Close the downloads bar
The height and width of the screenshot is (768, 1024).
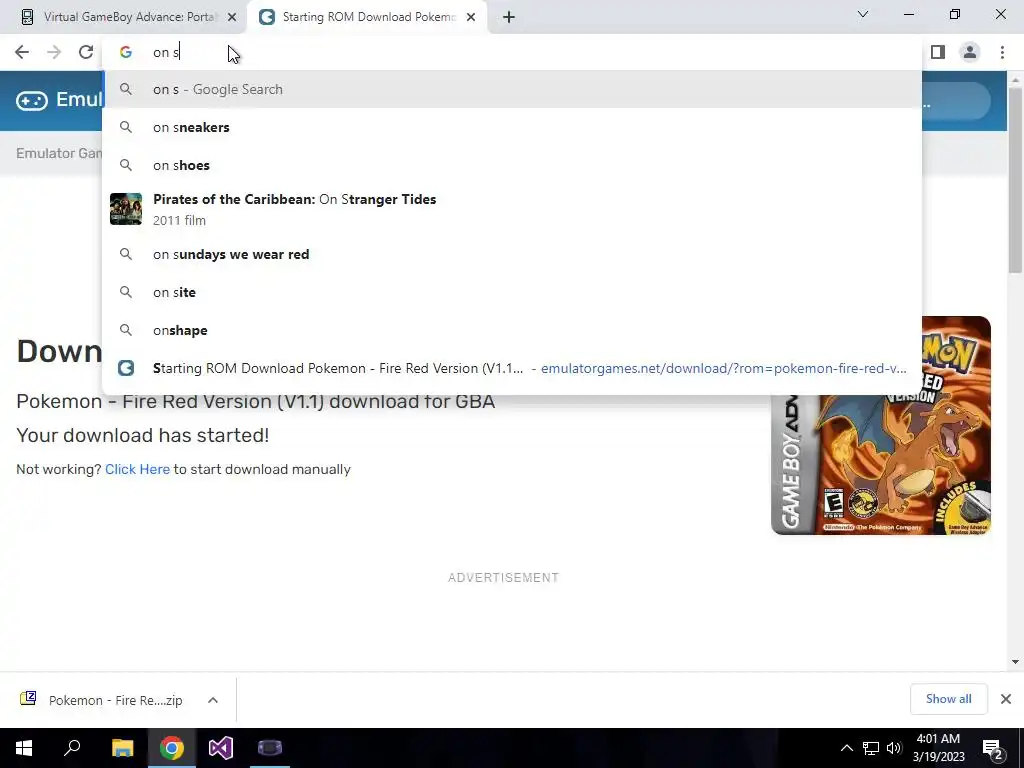(1006, 699)
